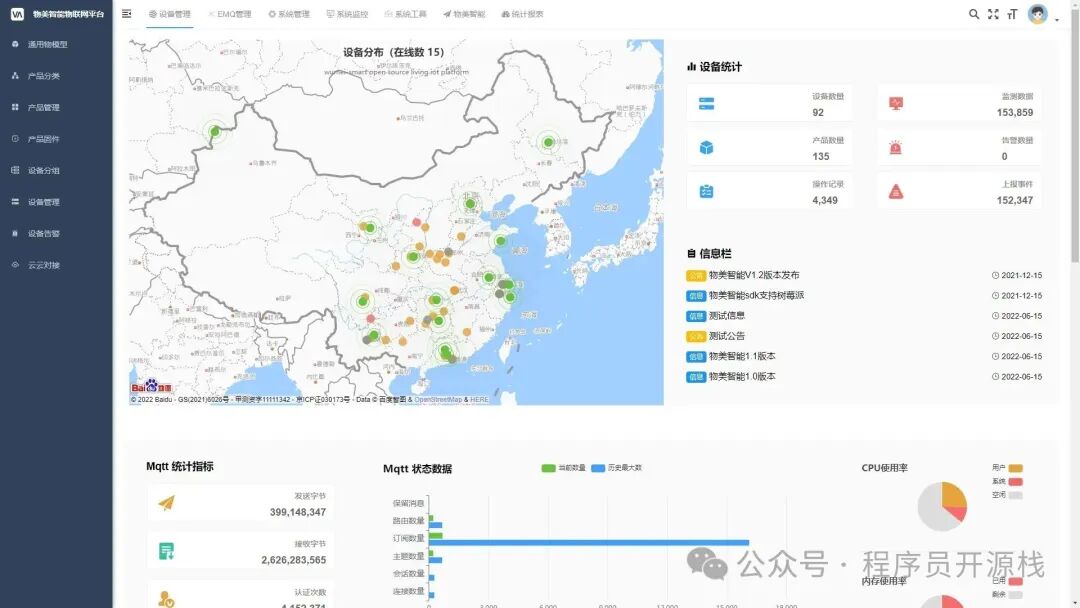Open the 物美智能sdk支持树莓派 info item

pos(756,296)
